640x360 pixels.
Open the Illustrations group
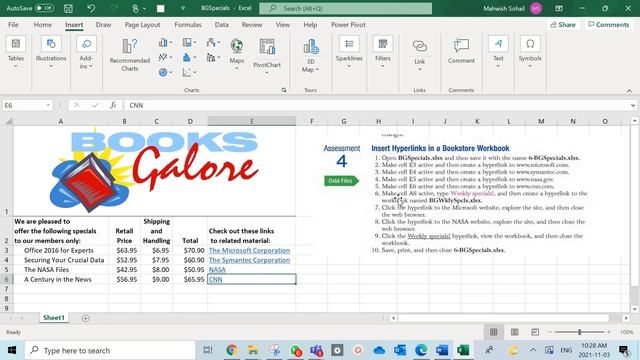[51, 53]
